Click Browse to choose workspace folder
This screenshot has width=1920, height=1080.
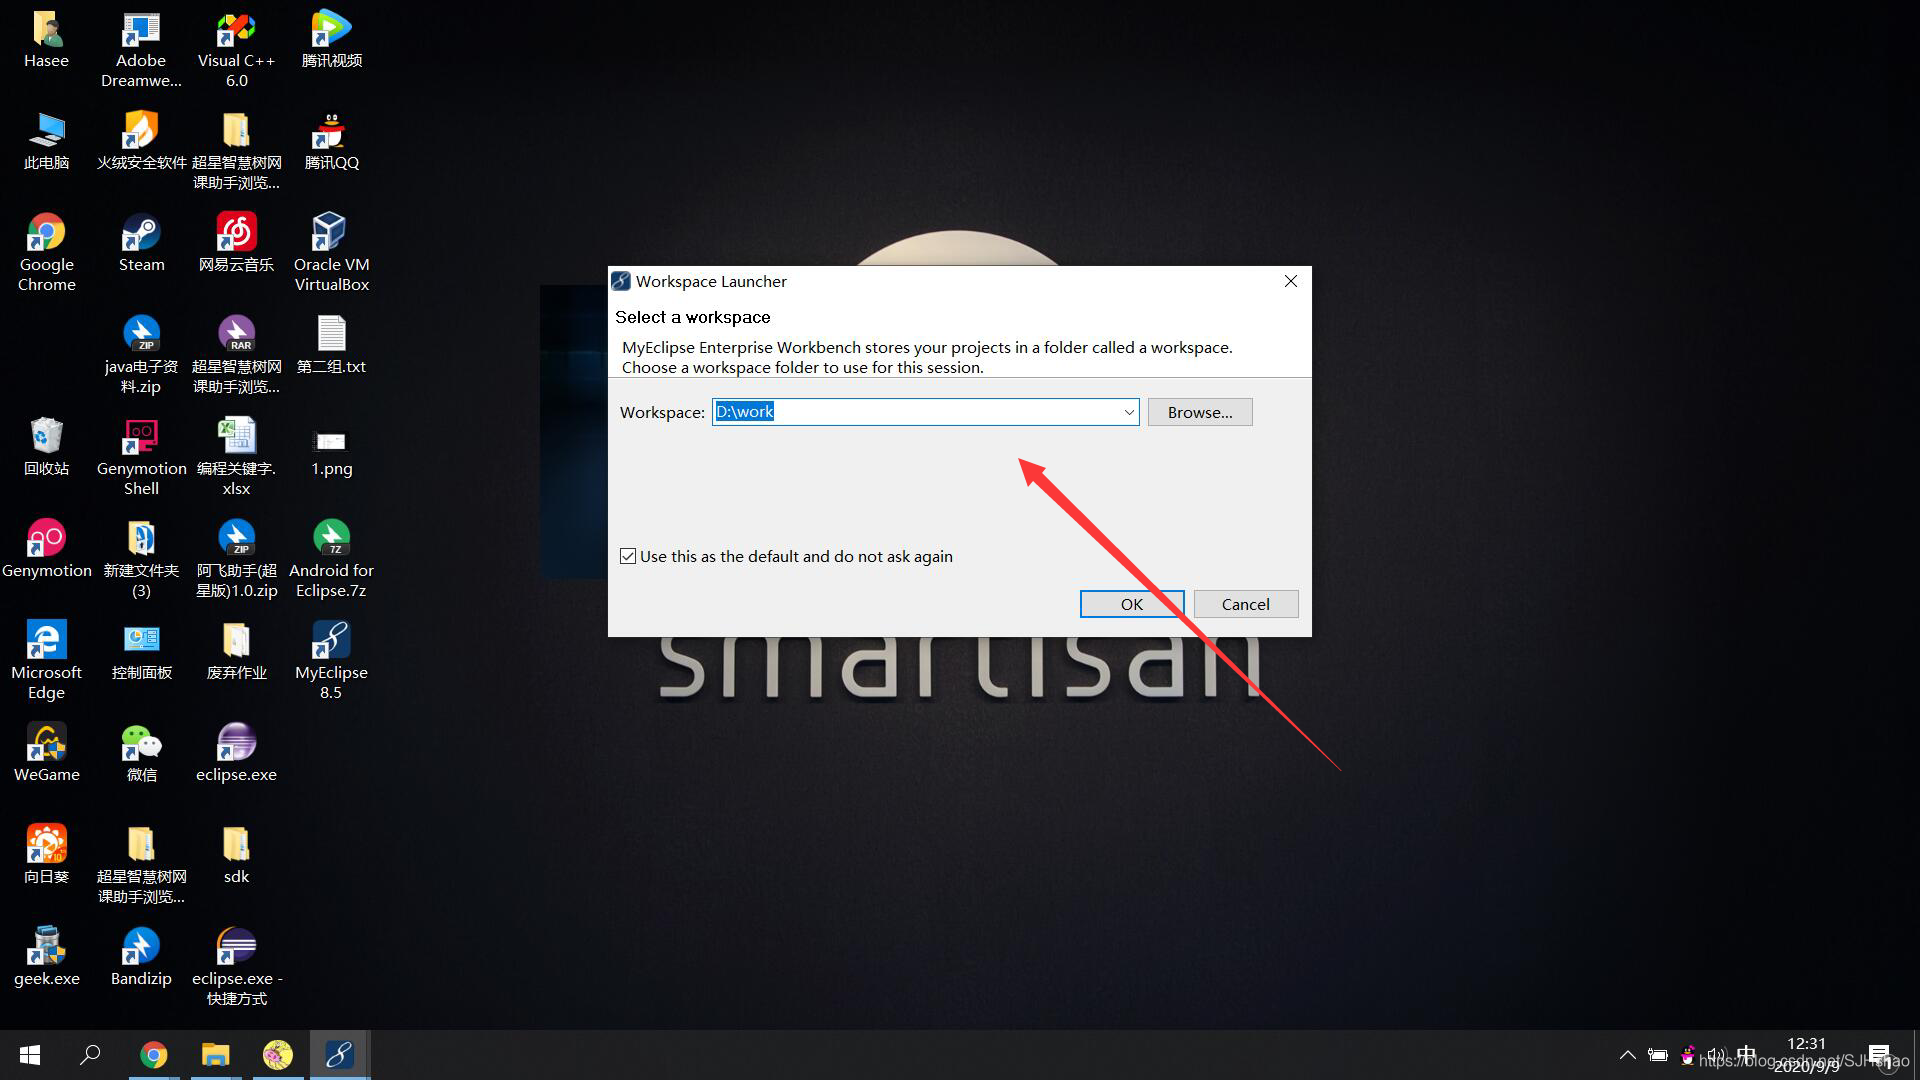click(1200, 411)
